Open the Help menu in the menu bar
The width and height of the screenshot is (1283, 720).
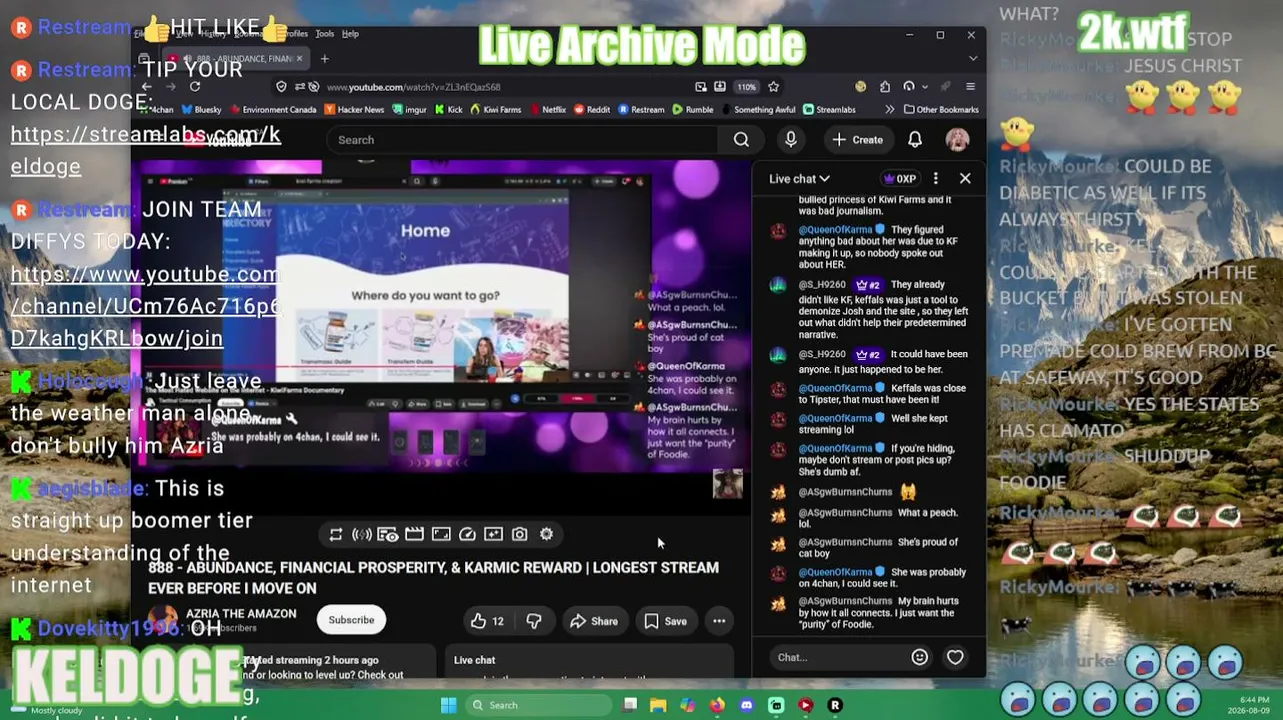pyautogui.click(x=350, y=34)
